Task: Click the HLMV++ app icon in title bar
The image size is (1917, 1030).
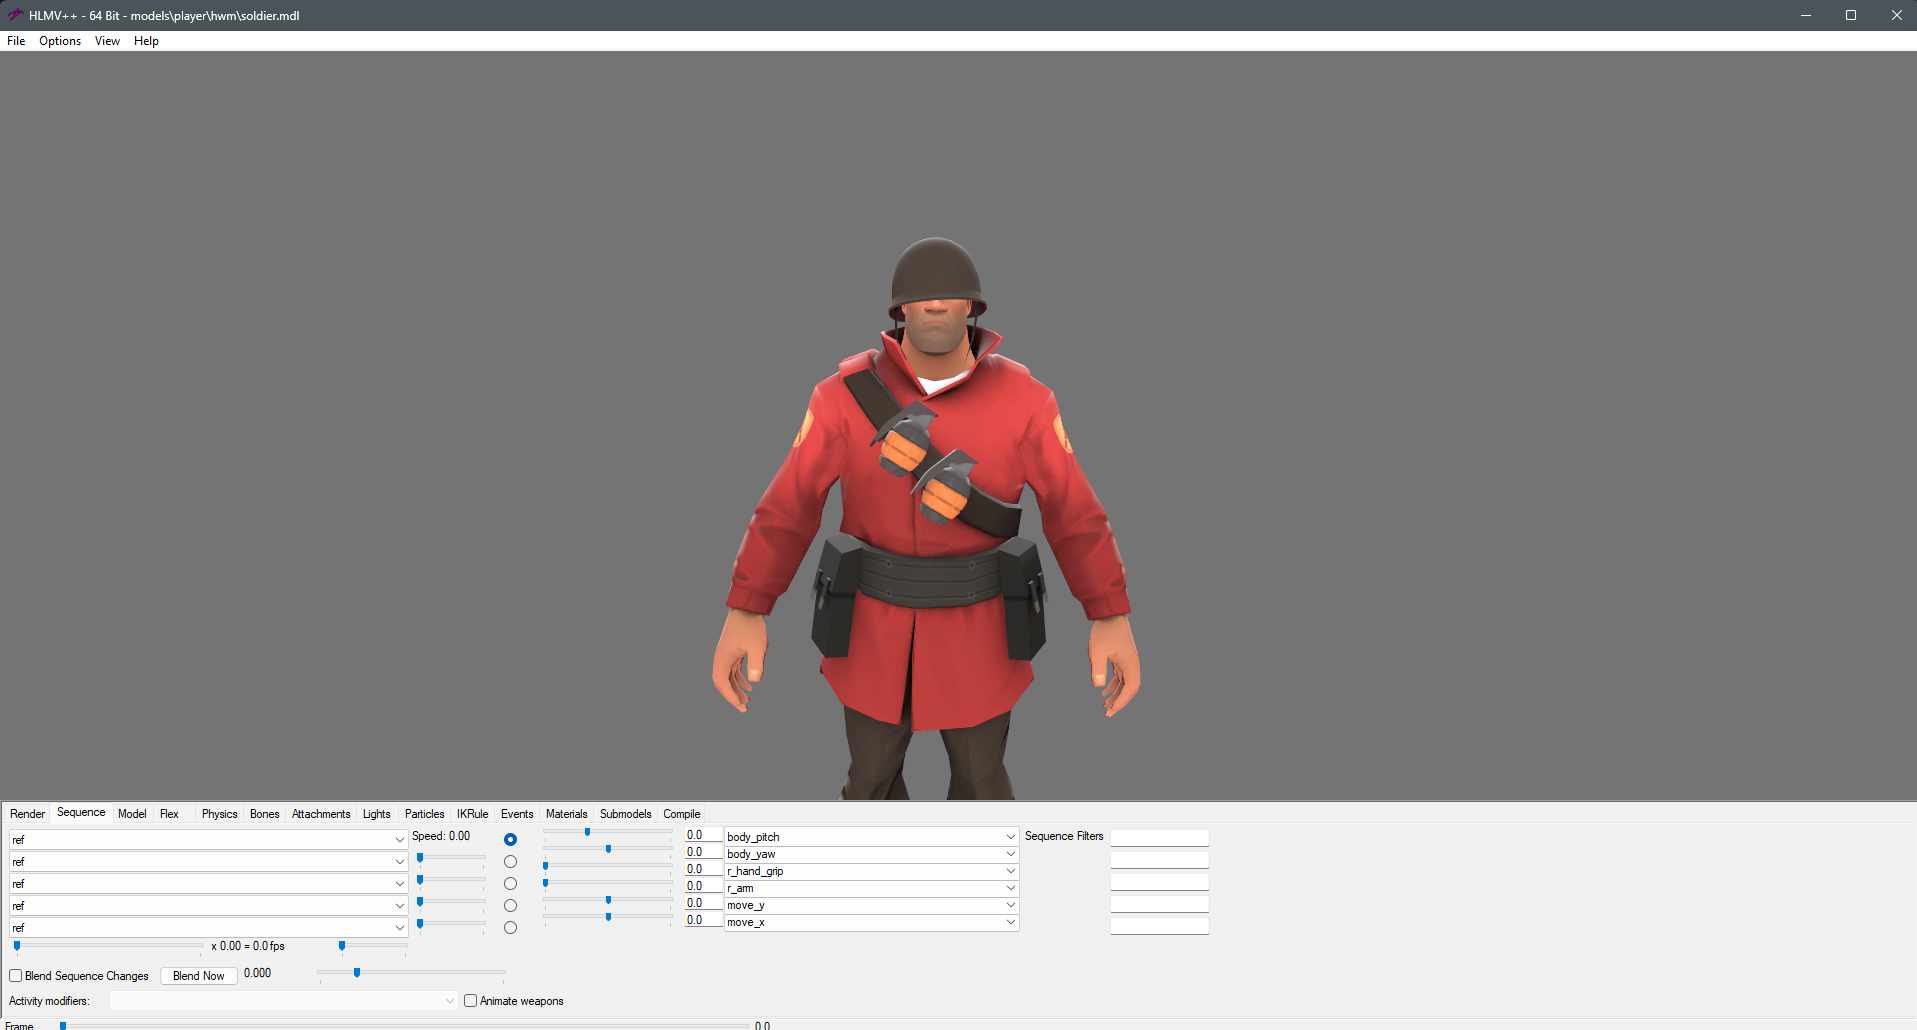Action: pyautogui.click(x=15, y=15)
